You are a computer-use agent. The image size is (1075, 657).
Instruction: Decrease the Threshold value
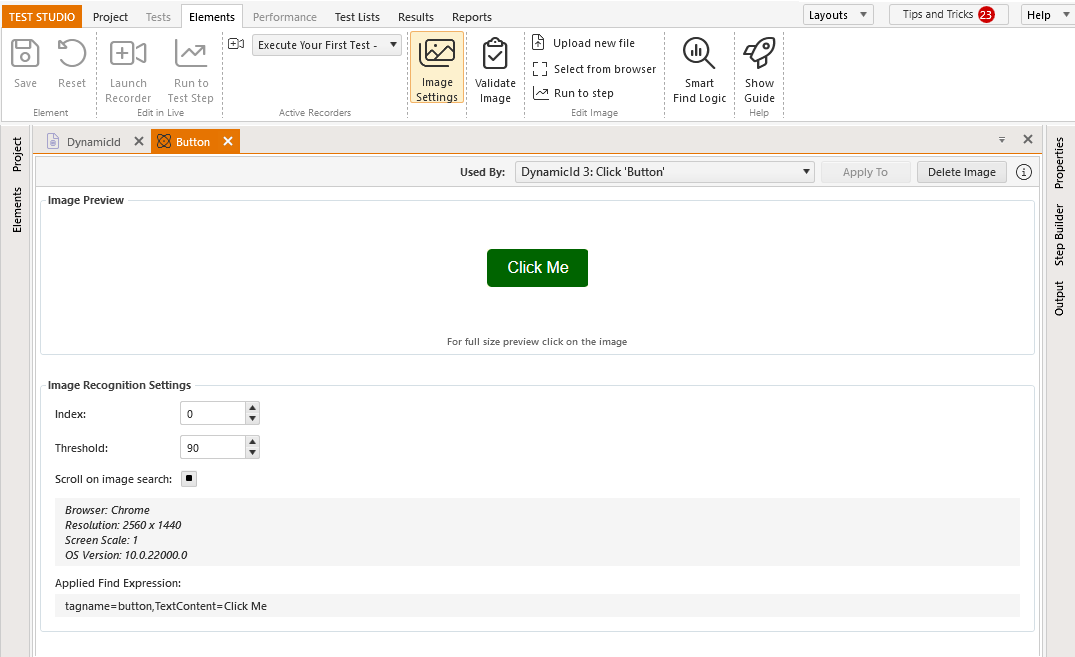click(x=252, y=453)
